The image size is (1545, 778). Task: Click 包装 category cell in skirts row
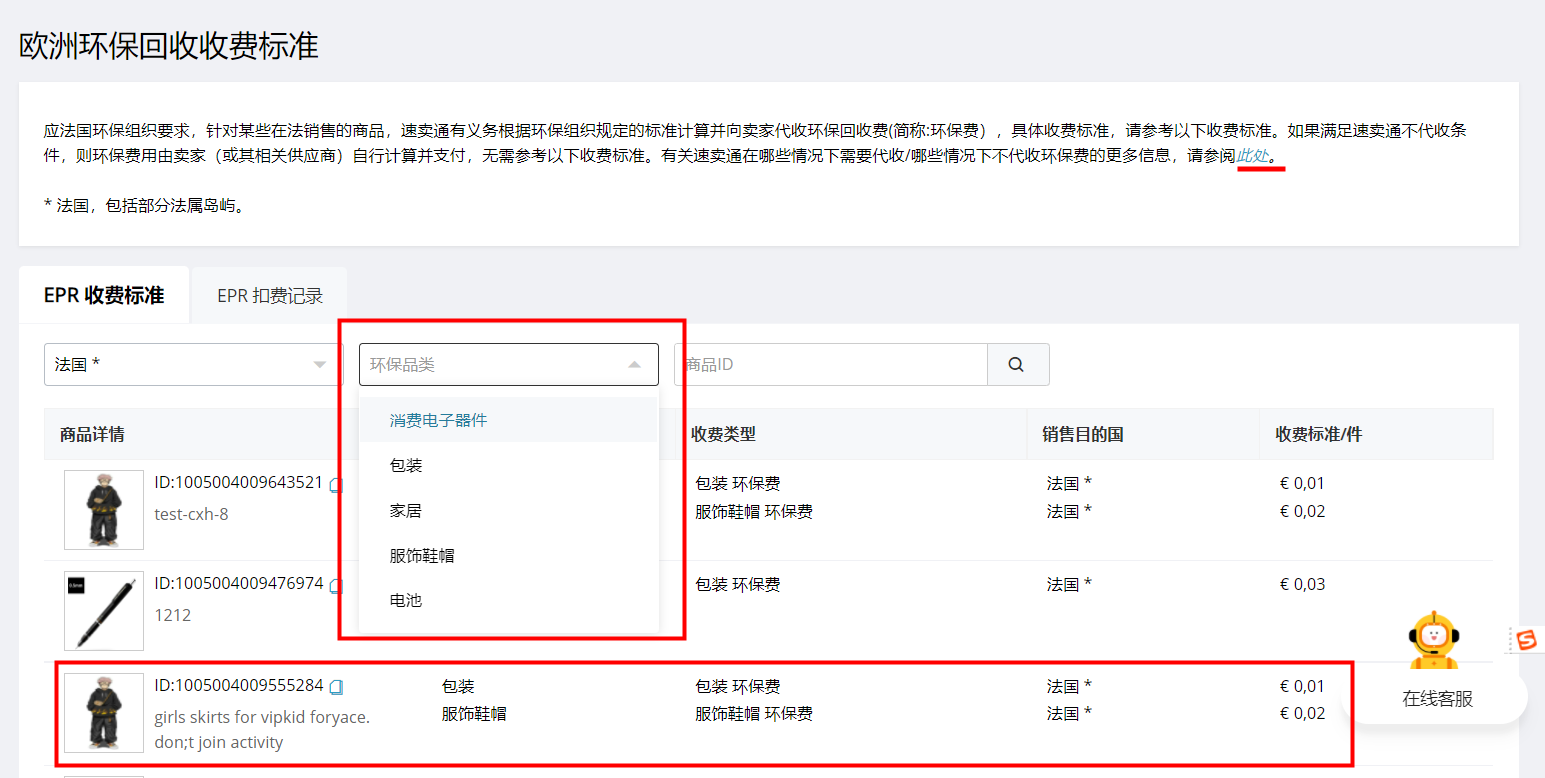(458, 687)
